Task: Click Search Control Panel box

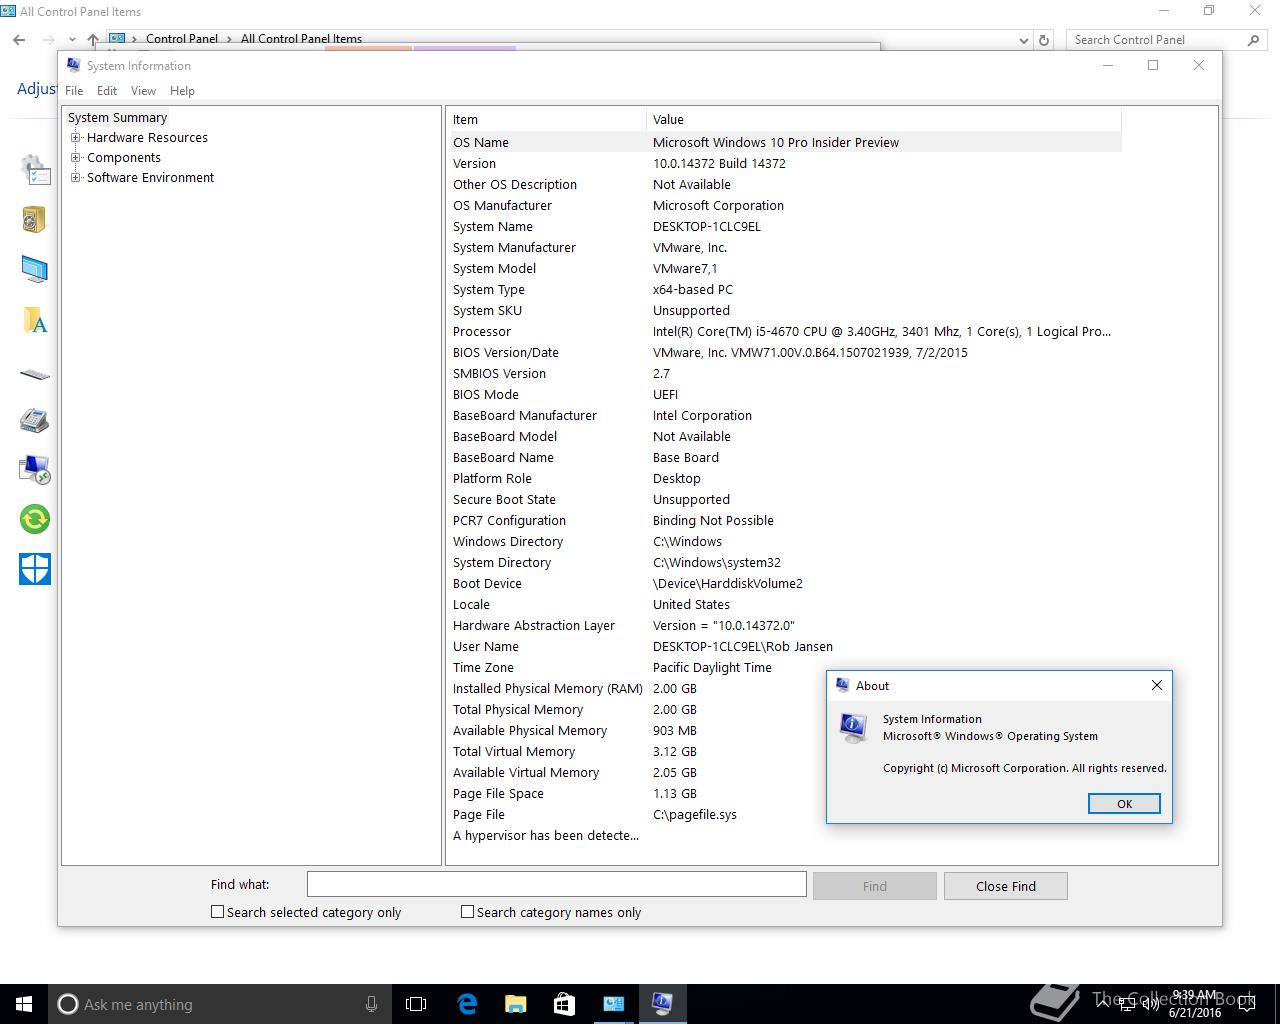Action: coord(1156,40)
